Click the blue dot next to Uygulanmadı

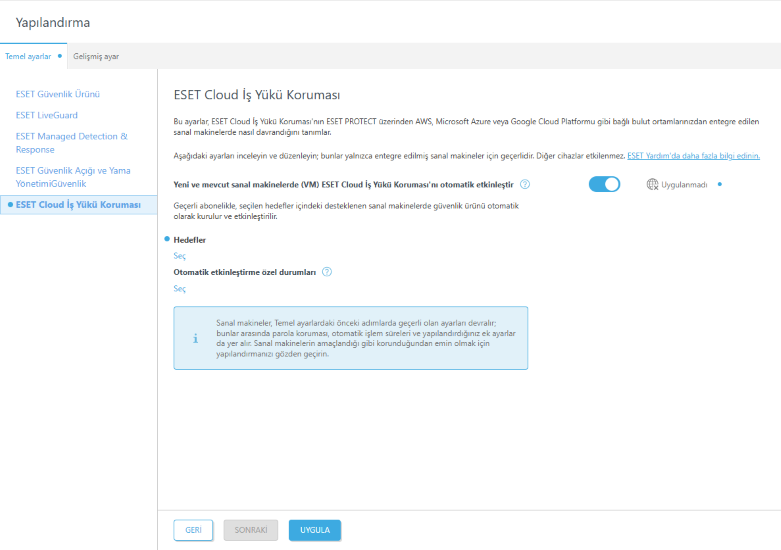tap(720, 184)
